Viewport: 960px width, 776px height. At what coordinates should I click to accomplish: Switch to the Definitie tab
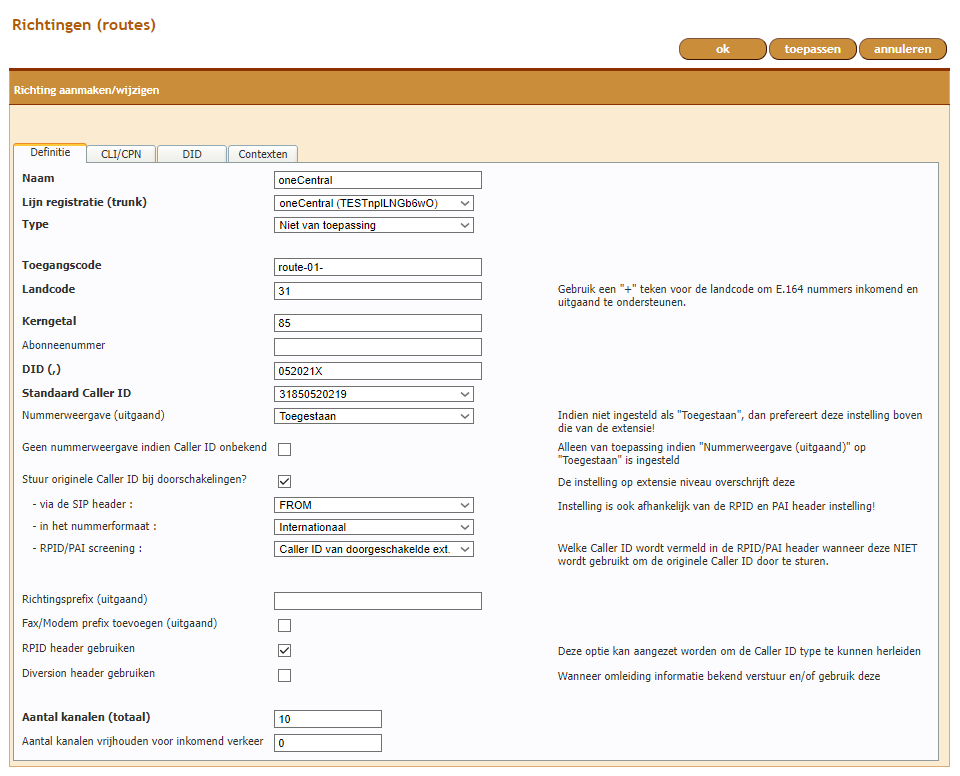50,153
